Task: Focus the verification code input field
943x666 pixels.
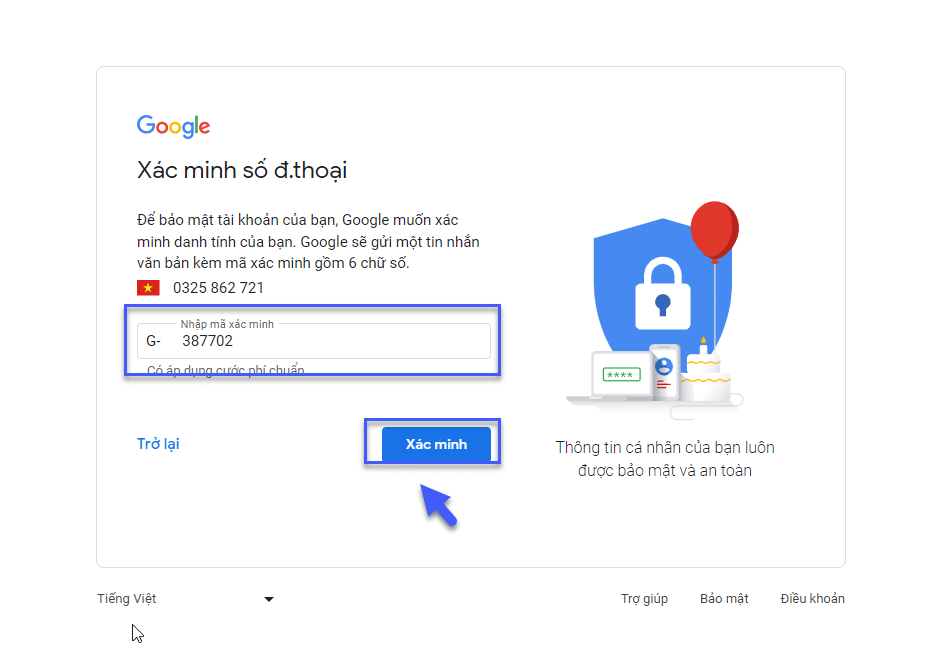Action: click(x=330, y=341)
